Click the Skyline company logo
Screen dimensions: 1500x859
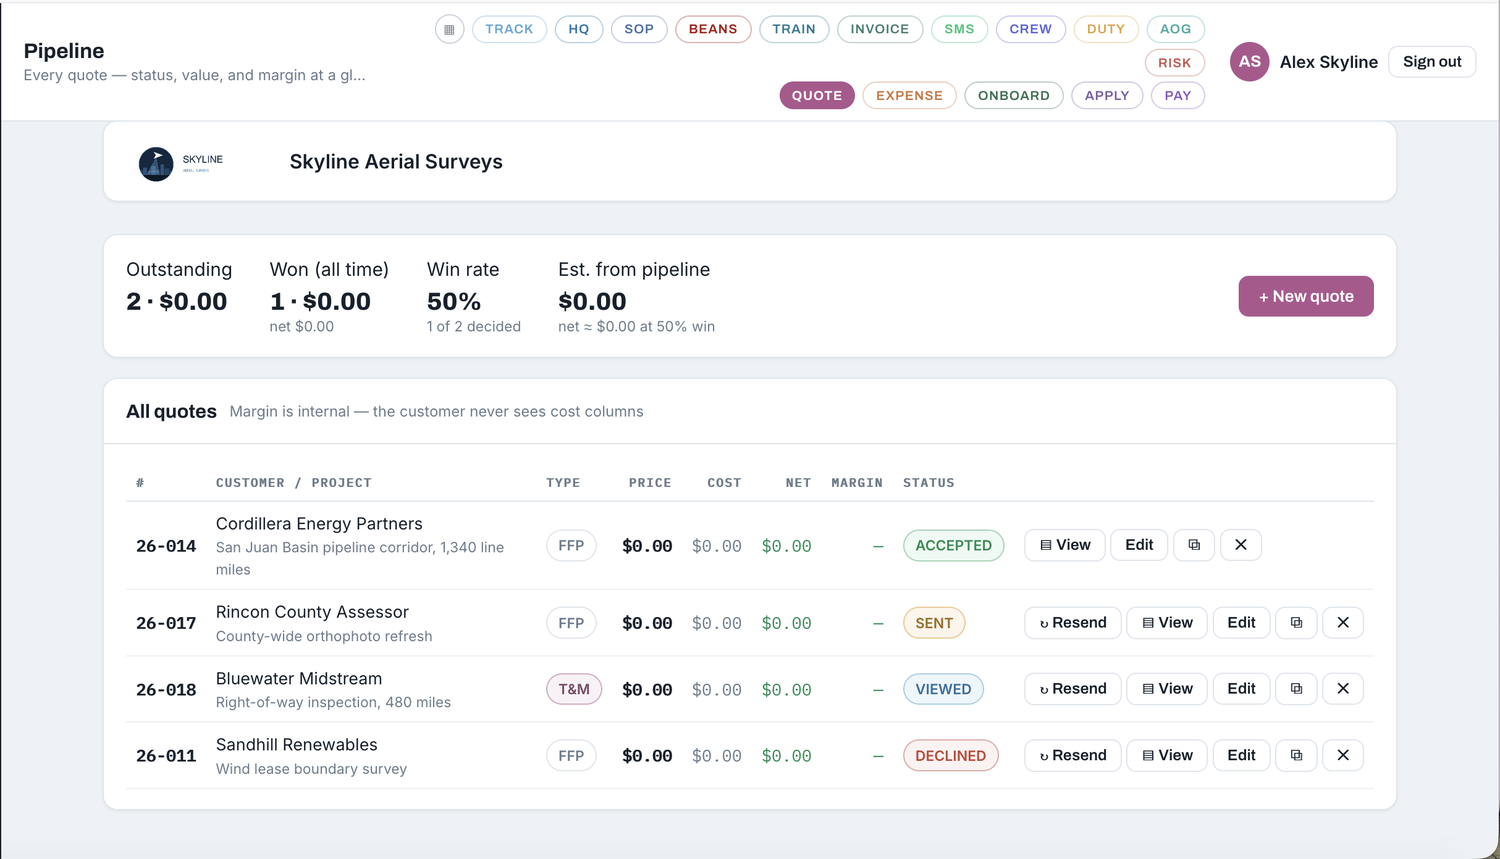pos(181,163)
